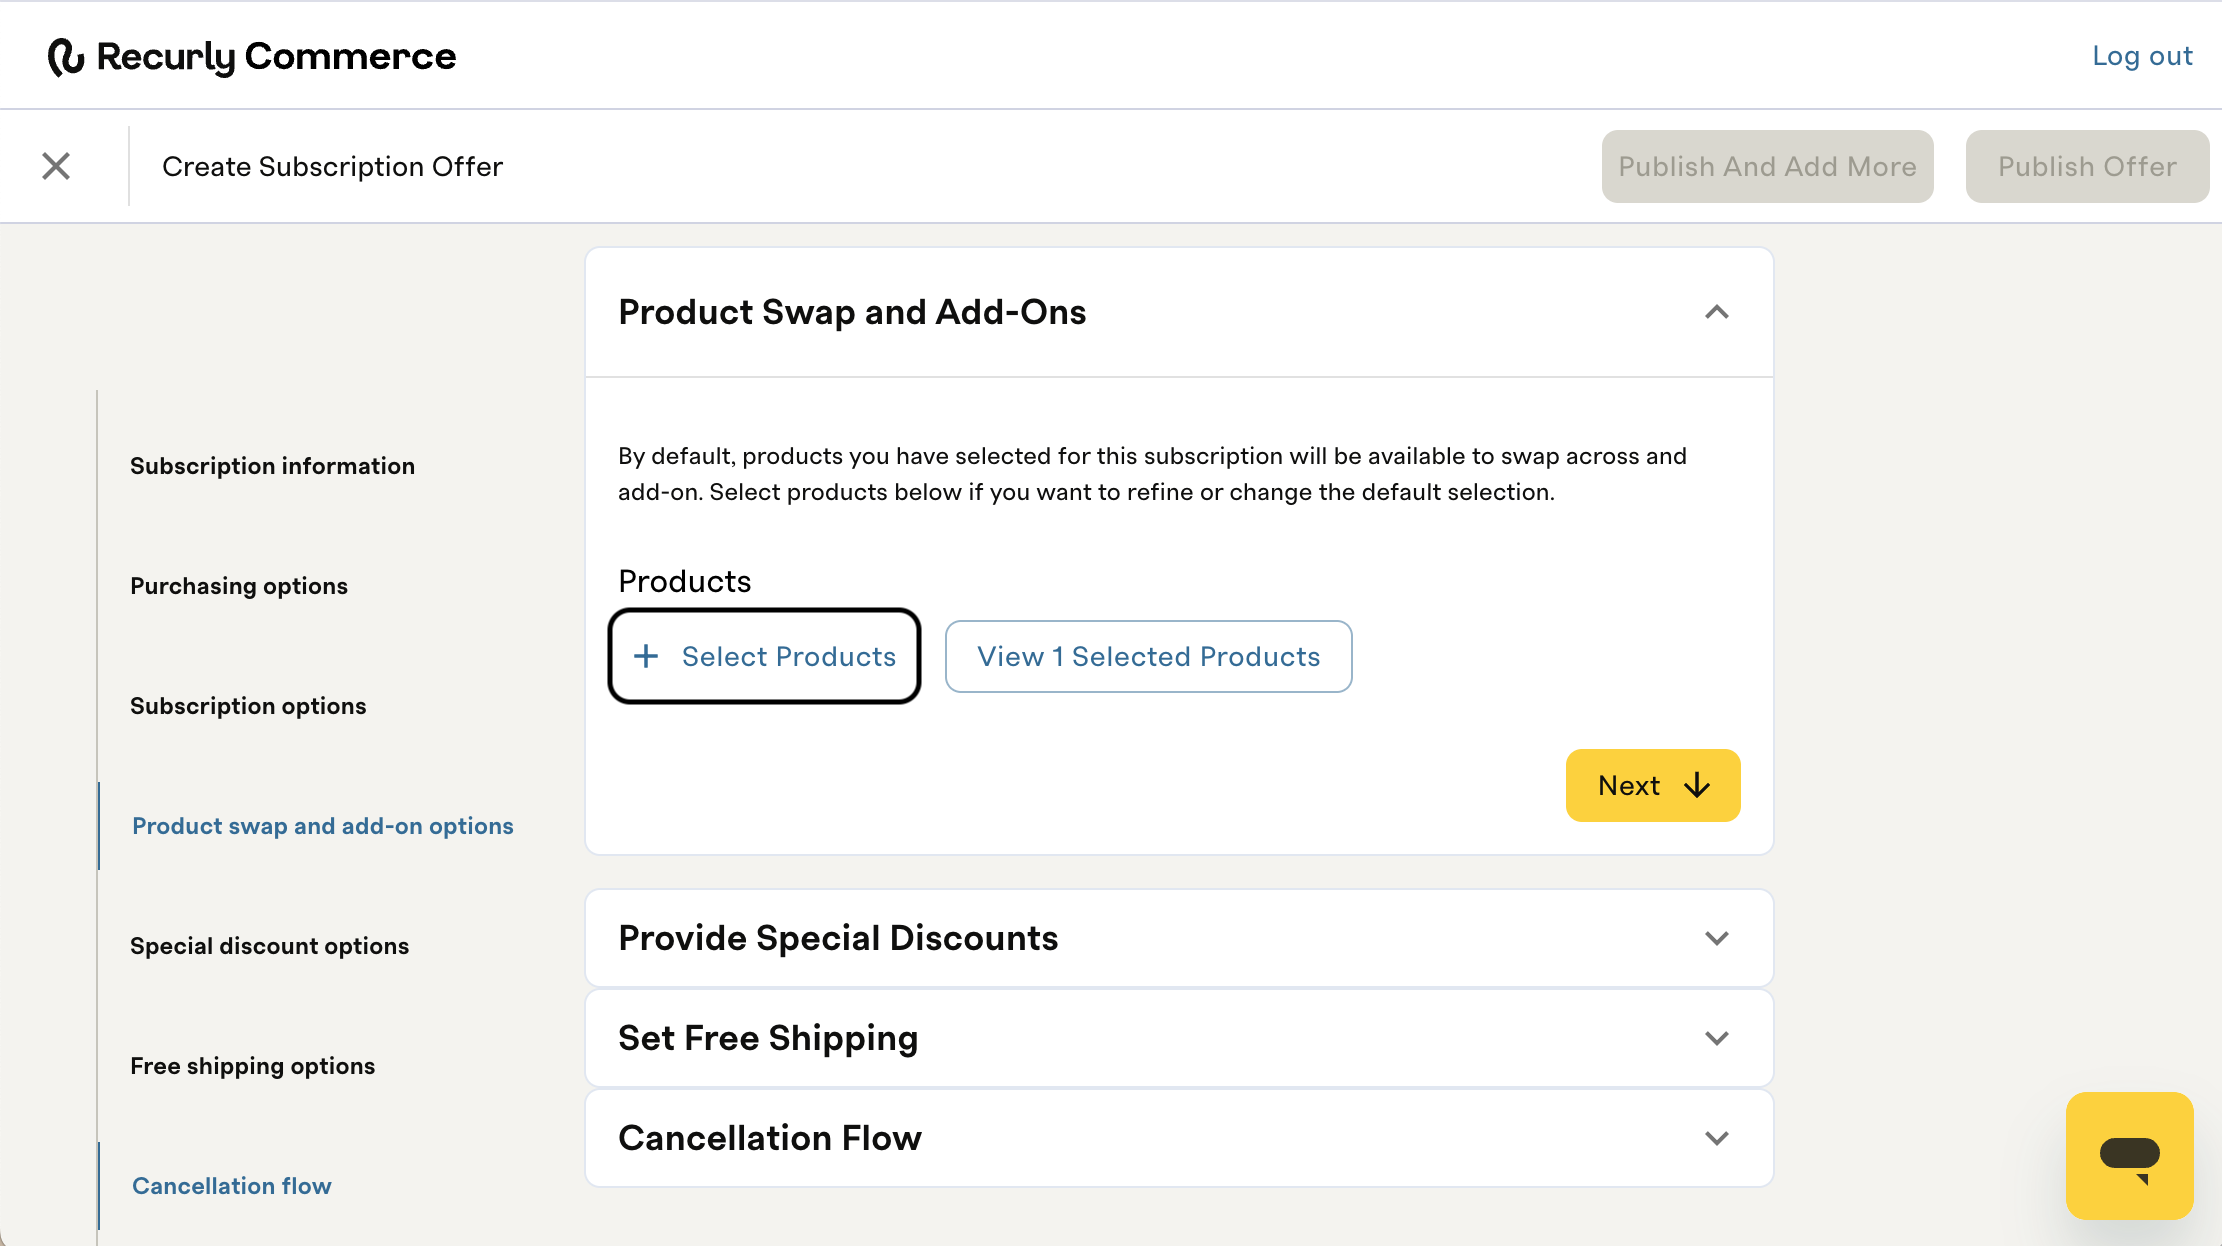Click the Log out link
The height and width of the screenshot is (1246, 2222).
point(2142,56)
